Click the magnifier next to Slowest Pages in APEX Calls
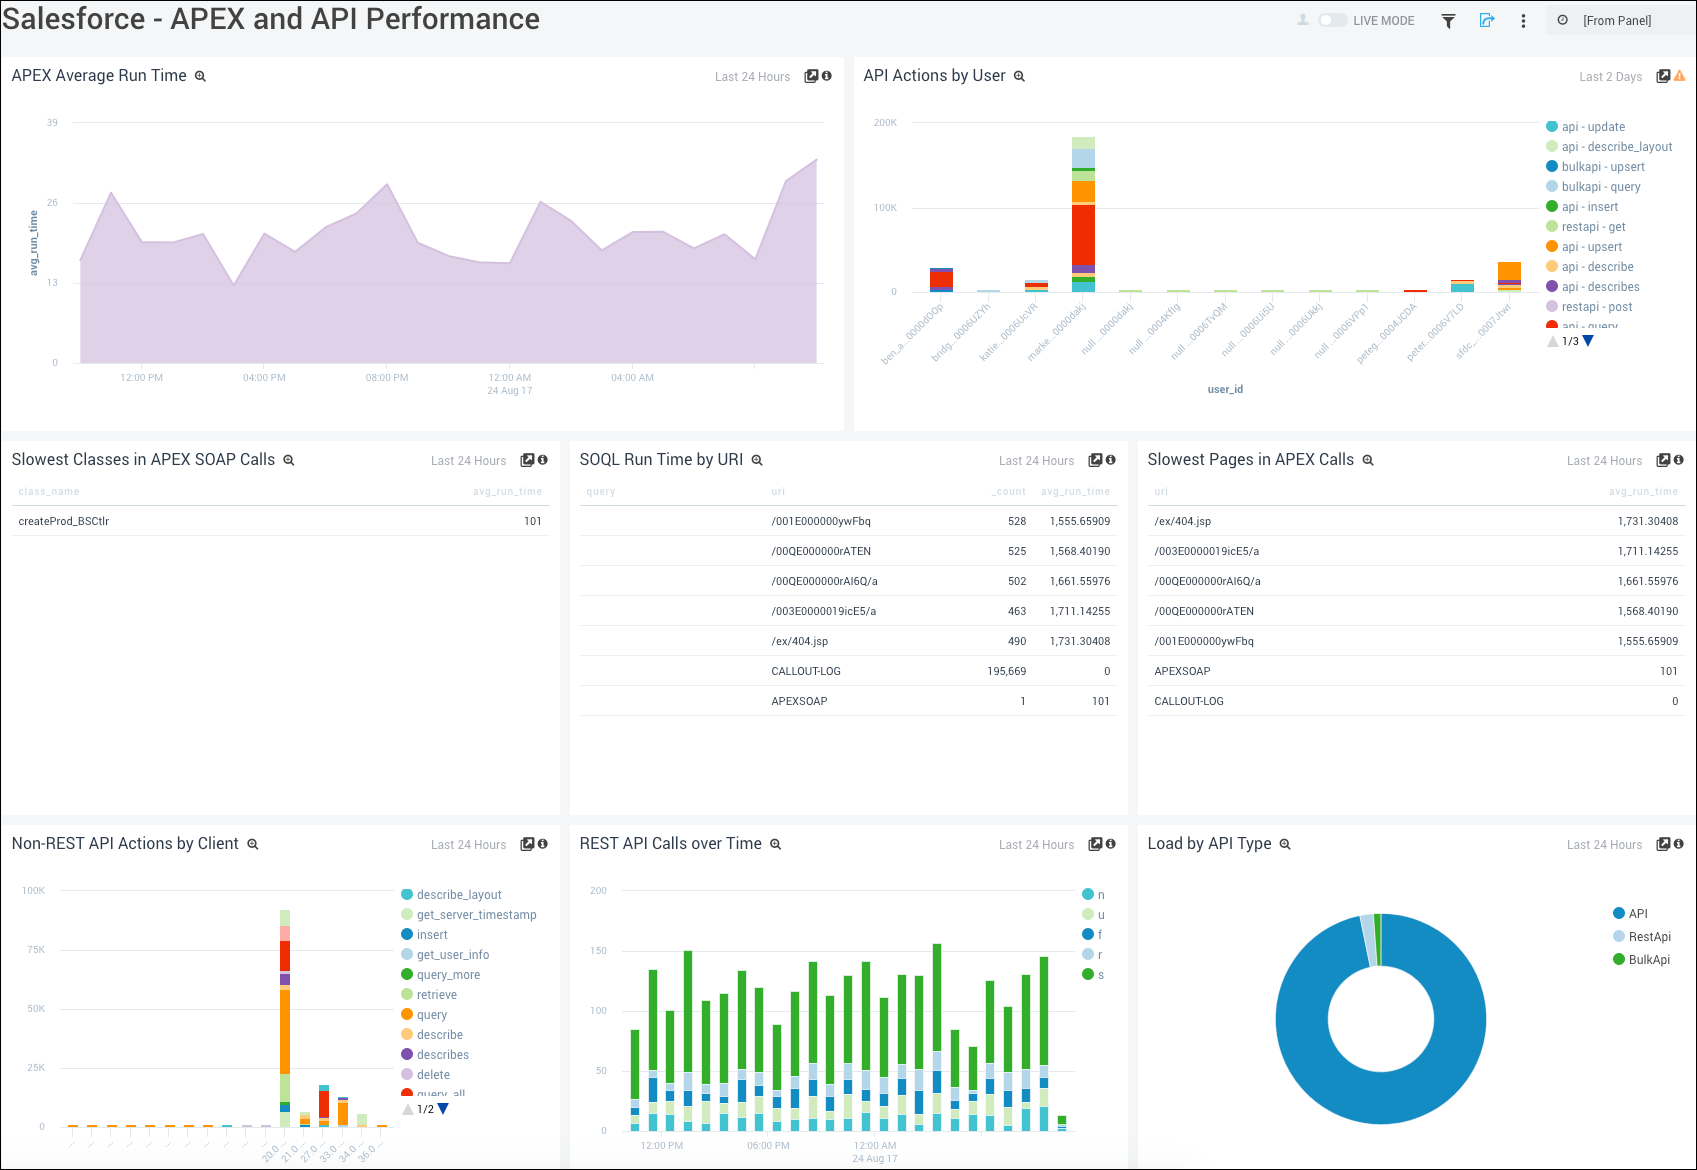The width and height of the screenshot is (1697, 1170). (1367, 460)
